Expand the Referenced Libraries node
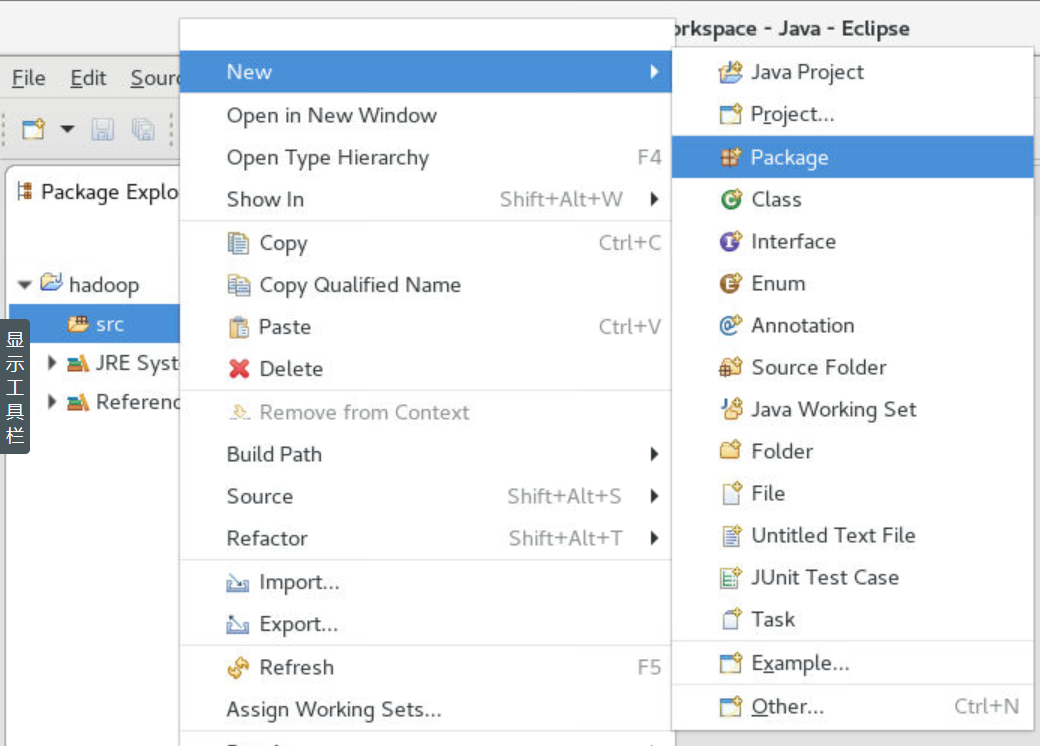This screenshot has height=746, width=1040. (x=52, y=402)
